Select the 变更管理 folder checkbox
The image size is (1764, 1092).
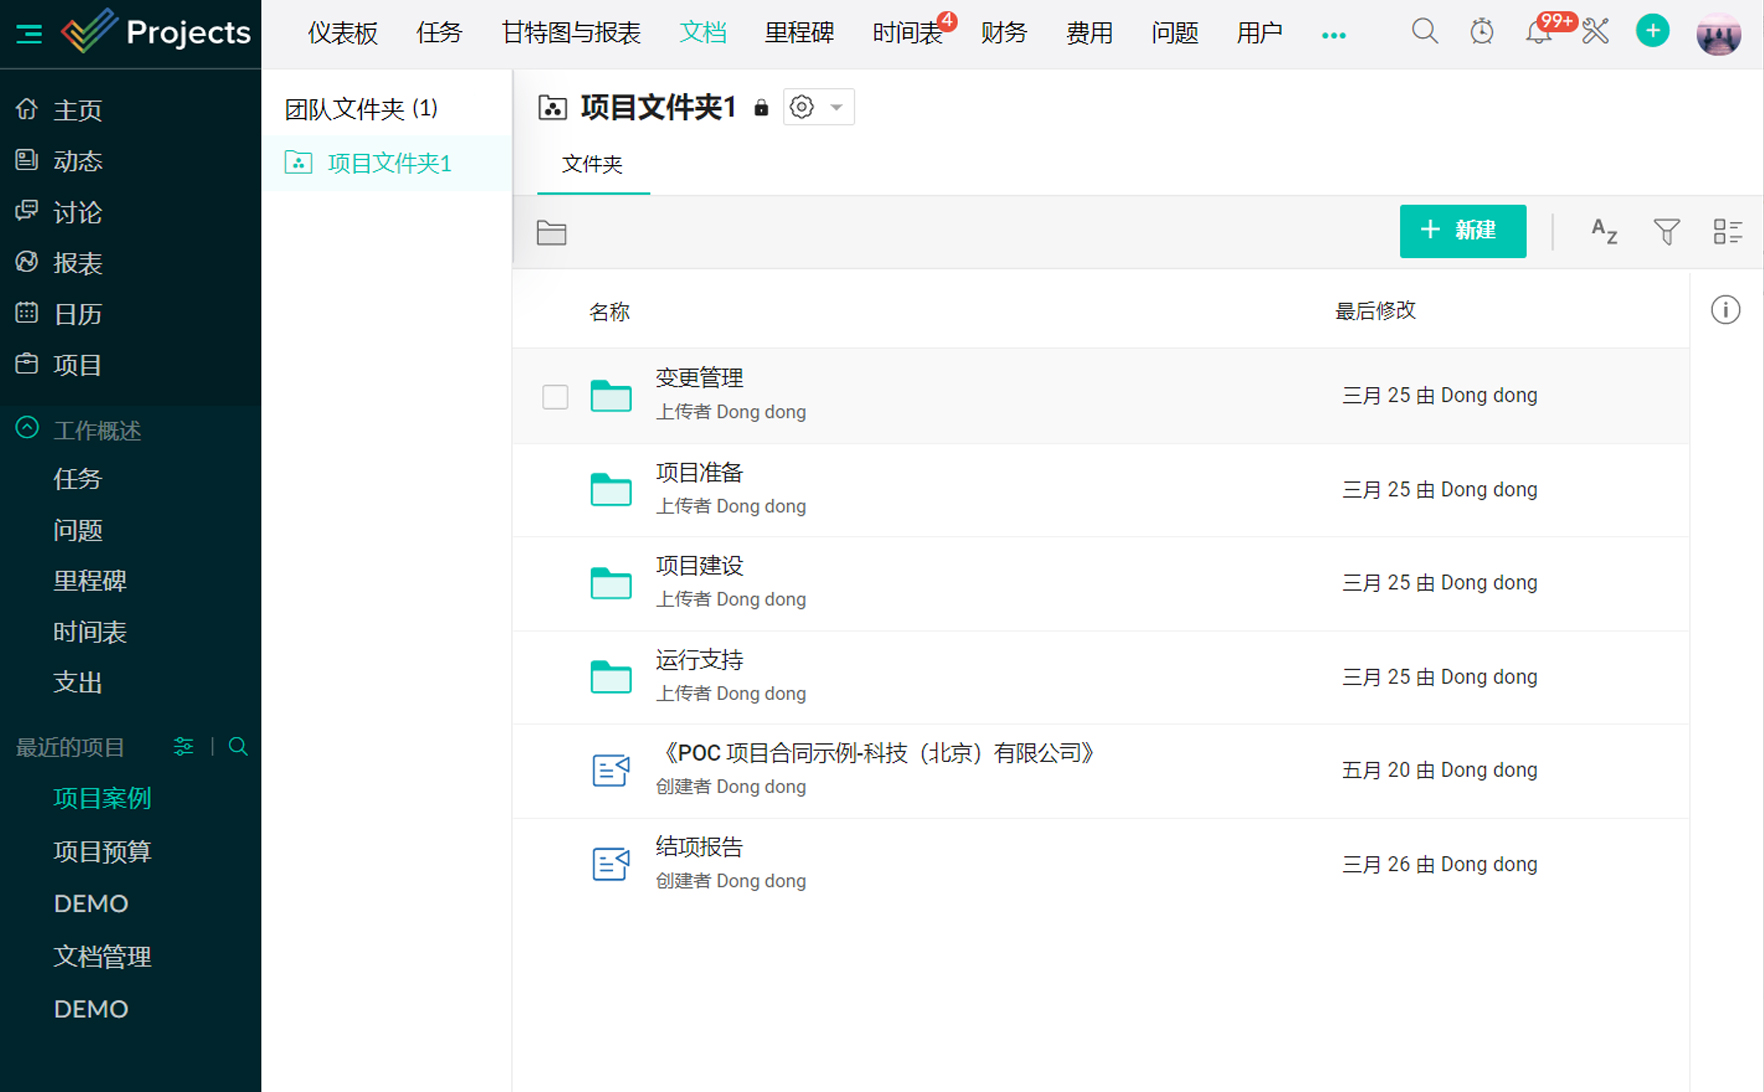click(x=555, y=397)
